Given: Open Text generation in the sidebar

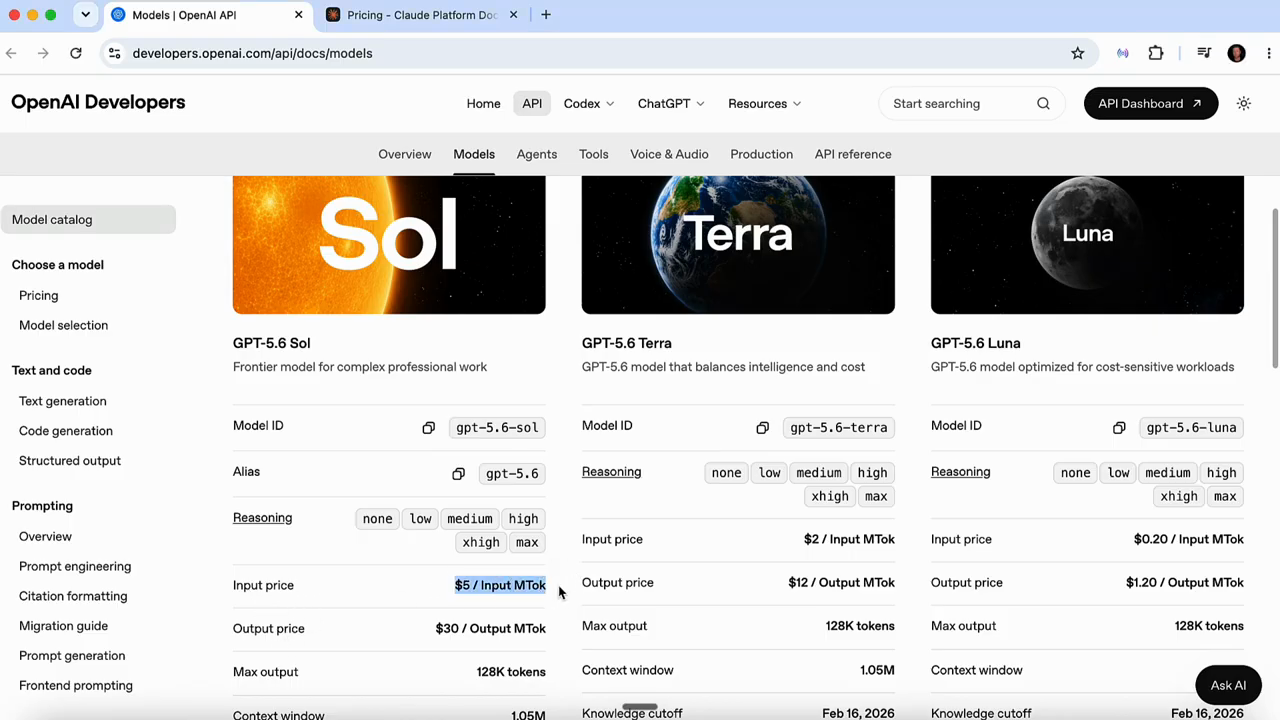Looking at the screenshot, I should 63,401.
